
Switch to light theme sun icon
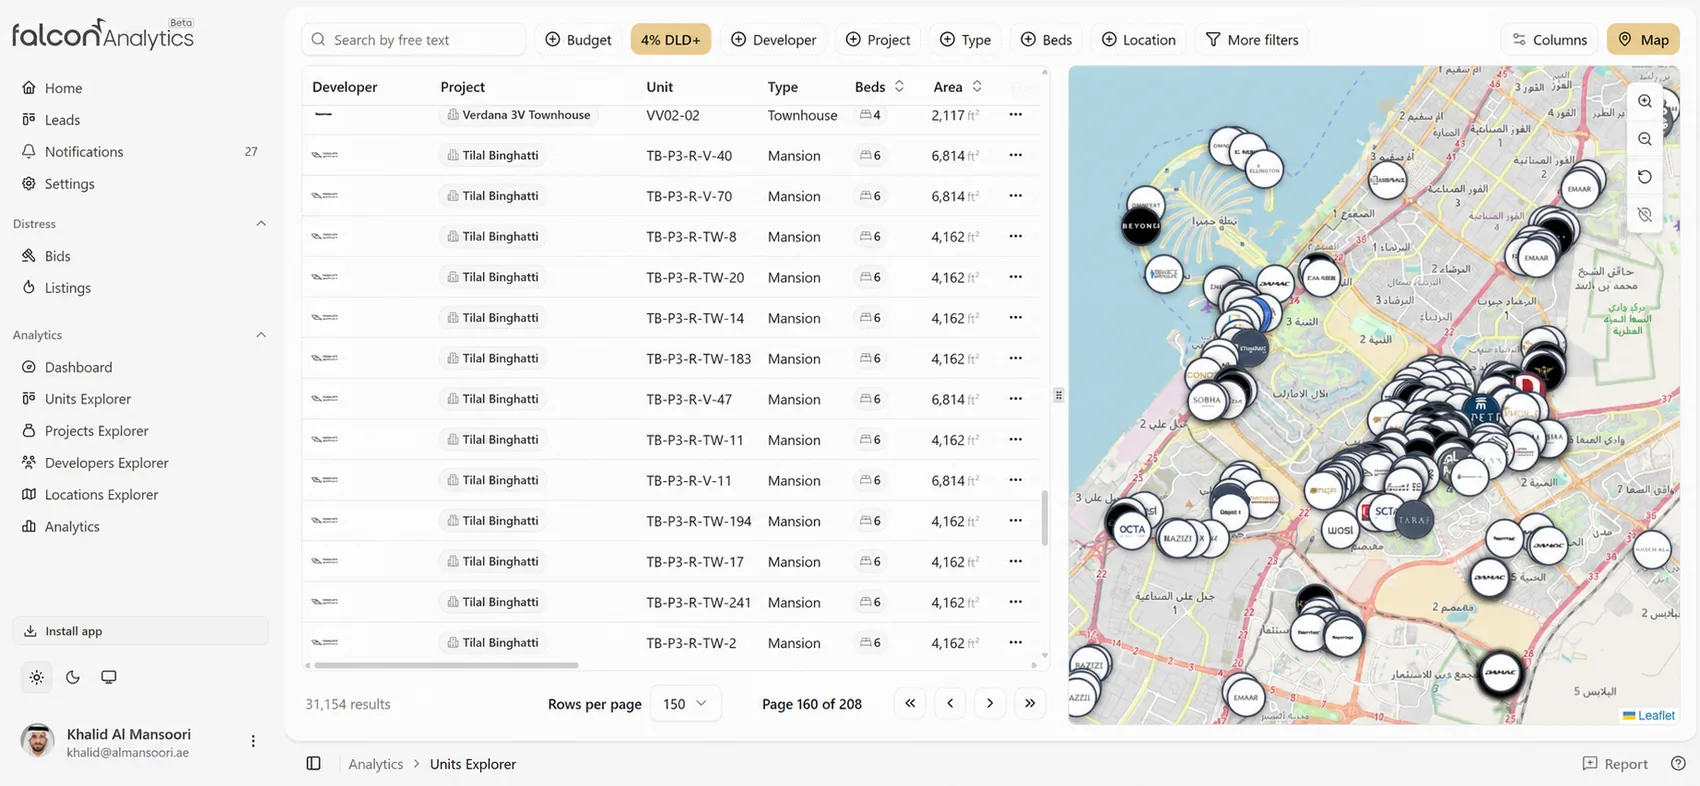(37, 677)
